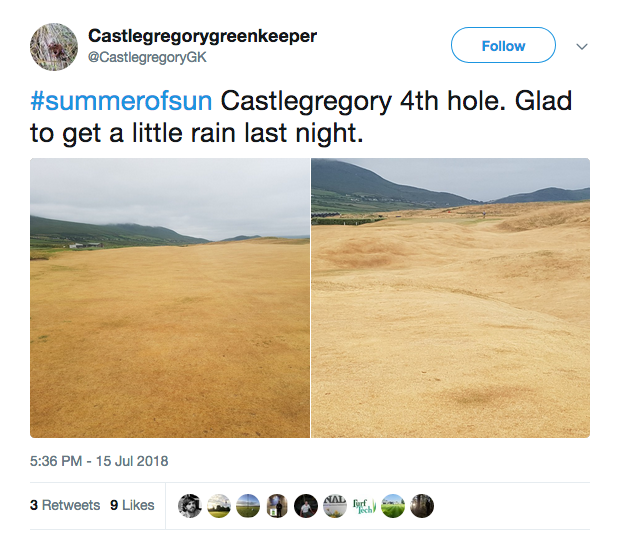Follow the Castlegregorygreenkeeper account
This screenshot has width=619, height=540.
(x=503, y=45)
